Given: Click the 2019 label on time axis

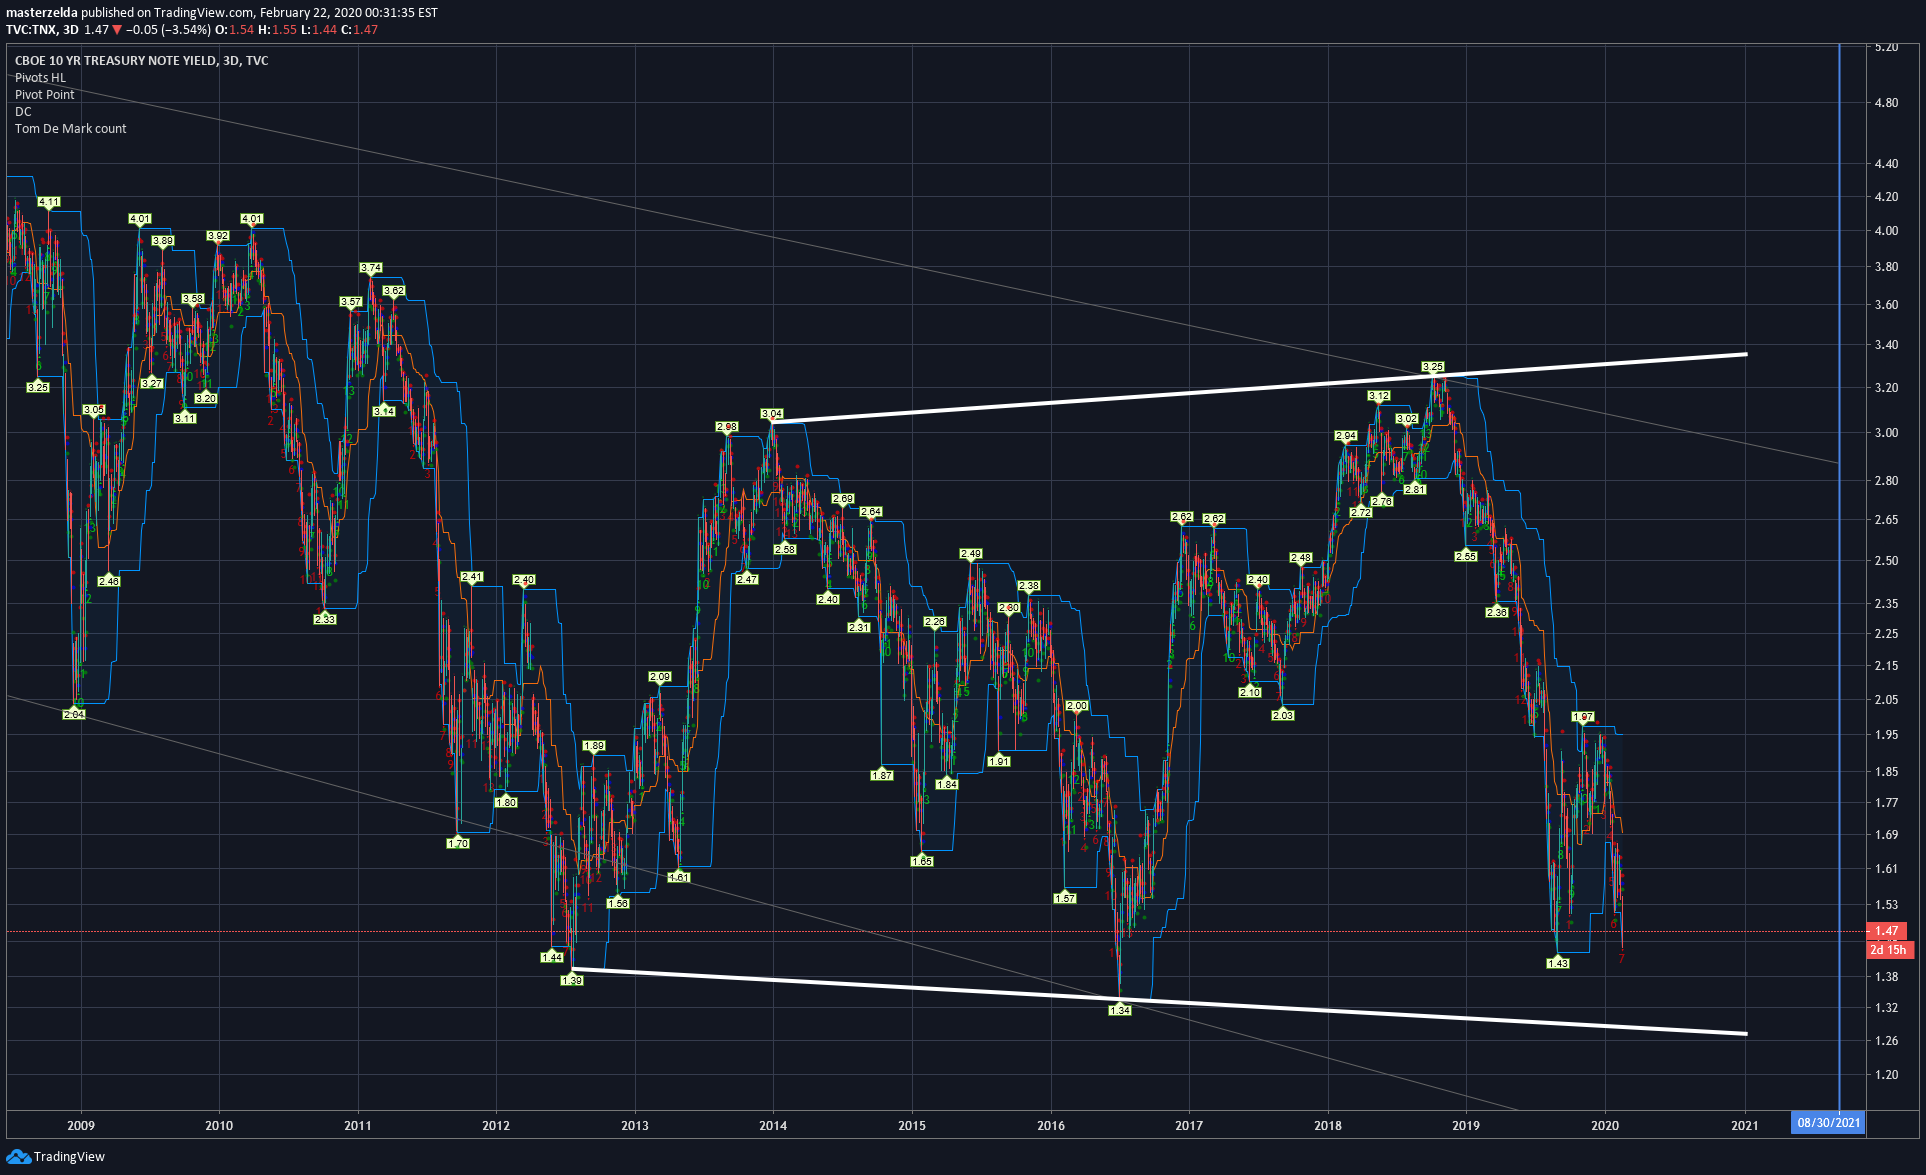Looking at the screenshot, I should [1466, 1126].
